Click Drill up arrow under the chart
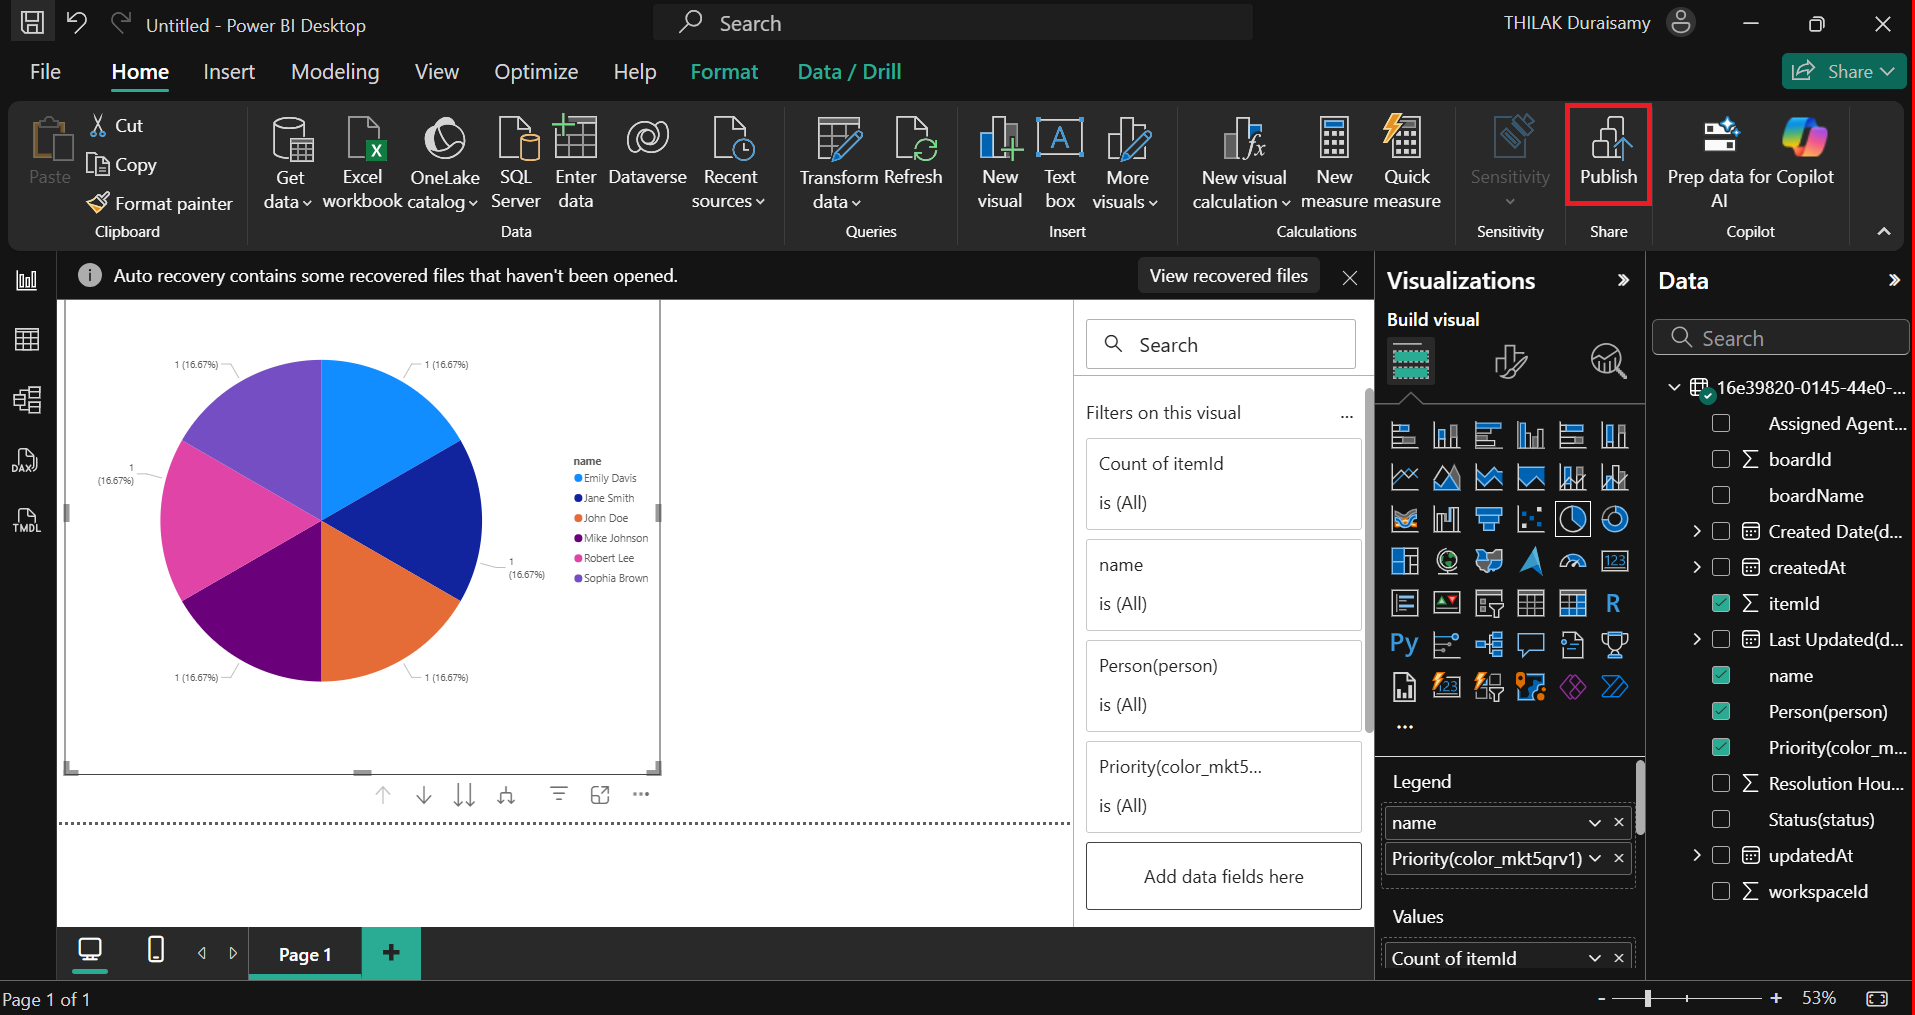The height and width of the screenshot is (1015, 1915). pyautogui.click(x=383, y=795)
